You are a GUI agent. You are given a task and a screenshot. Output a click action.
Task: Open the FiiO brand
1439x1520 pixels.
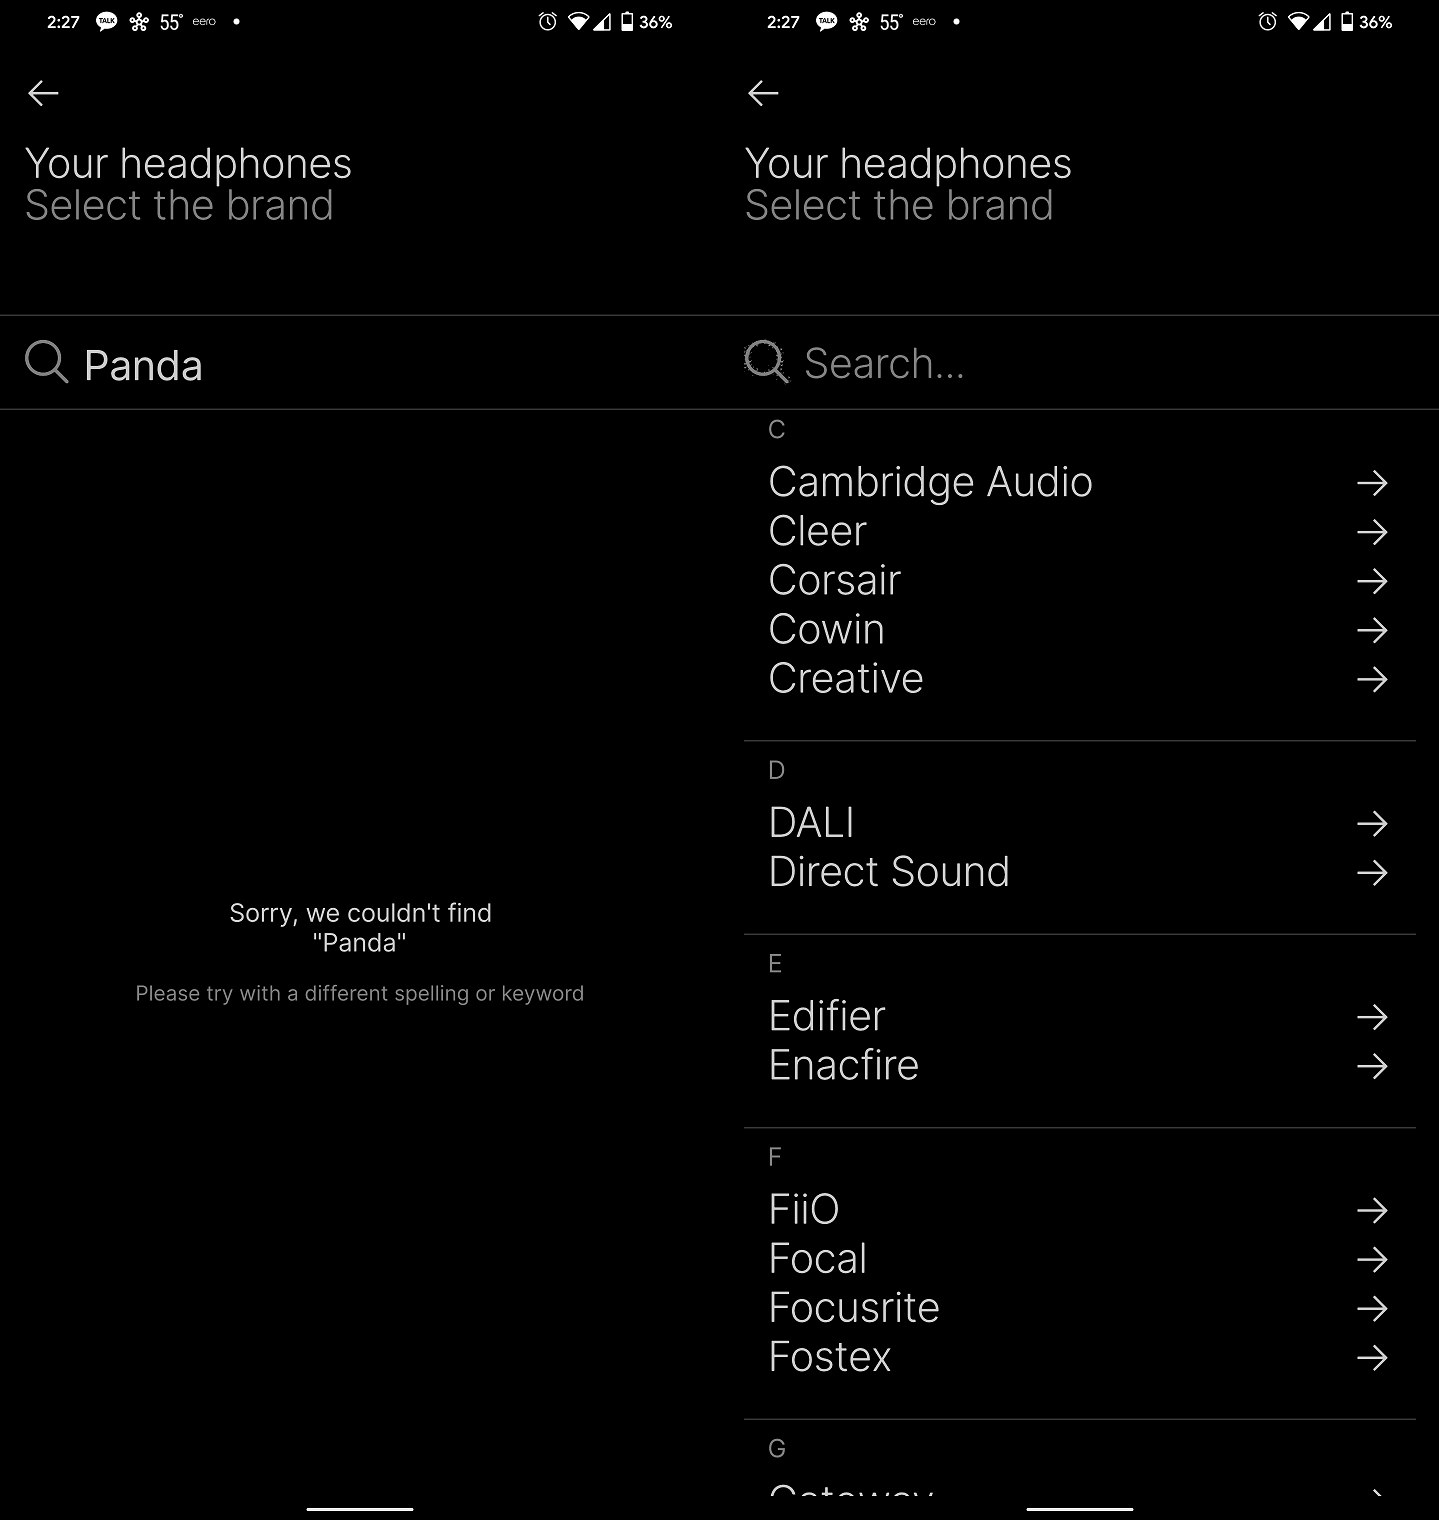[803, 1210]
